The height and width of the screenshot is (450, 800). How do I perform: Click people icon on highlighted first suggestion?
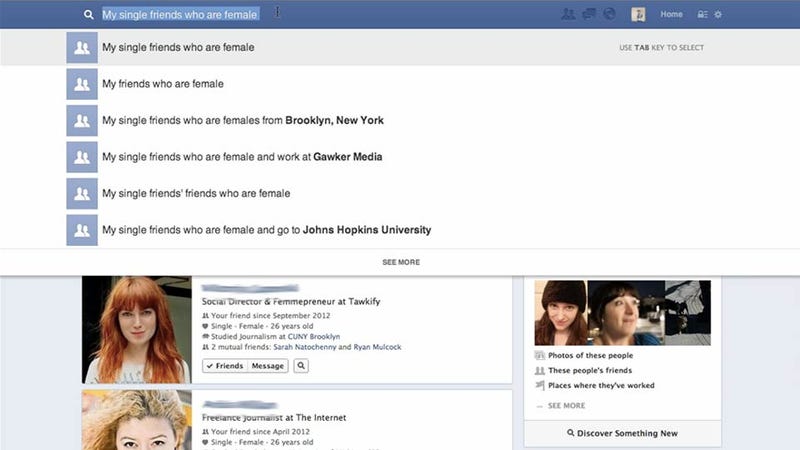pyautogui.click(x=82, y=47)
